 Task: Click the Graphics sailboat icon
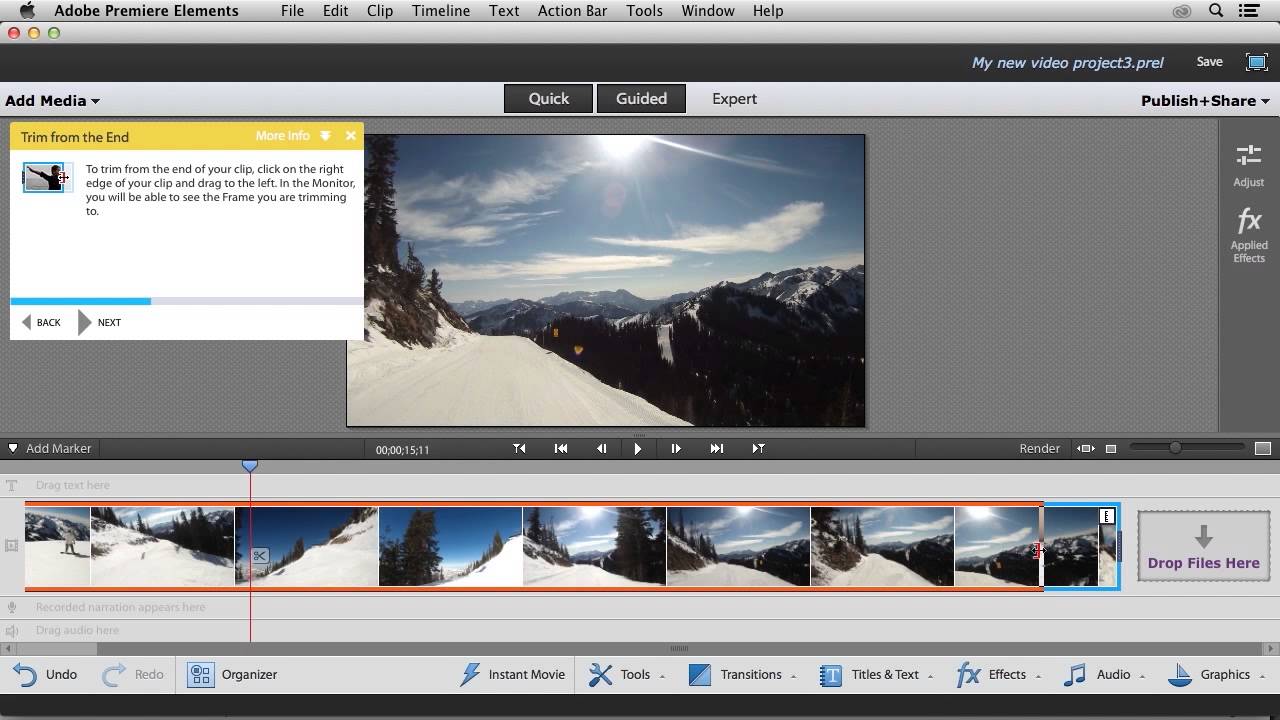point(1181,675)
